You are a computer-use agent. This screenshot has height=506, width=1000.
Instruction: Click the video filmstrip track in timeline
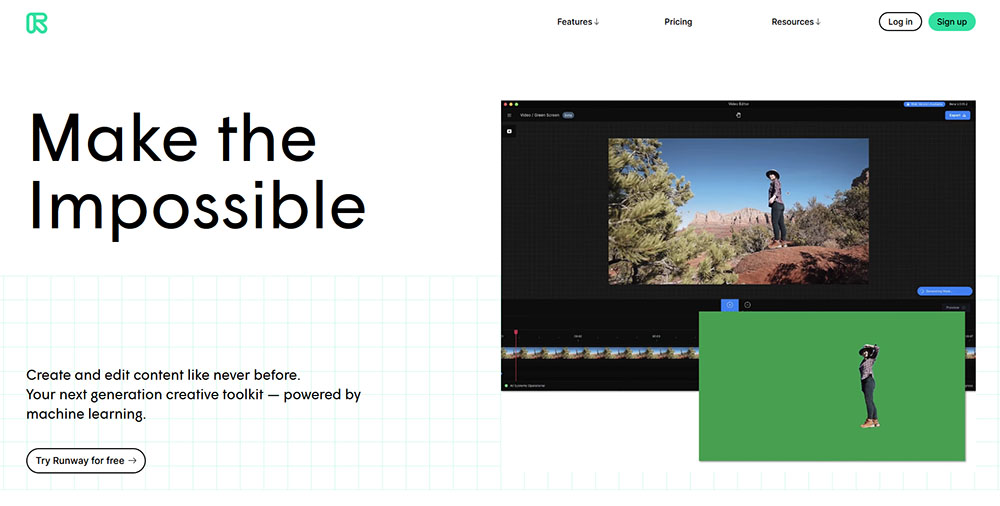point(599,353)
